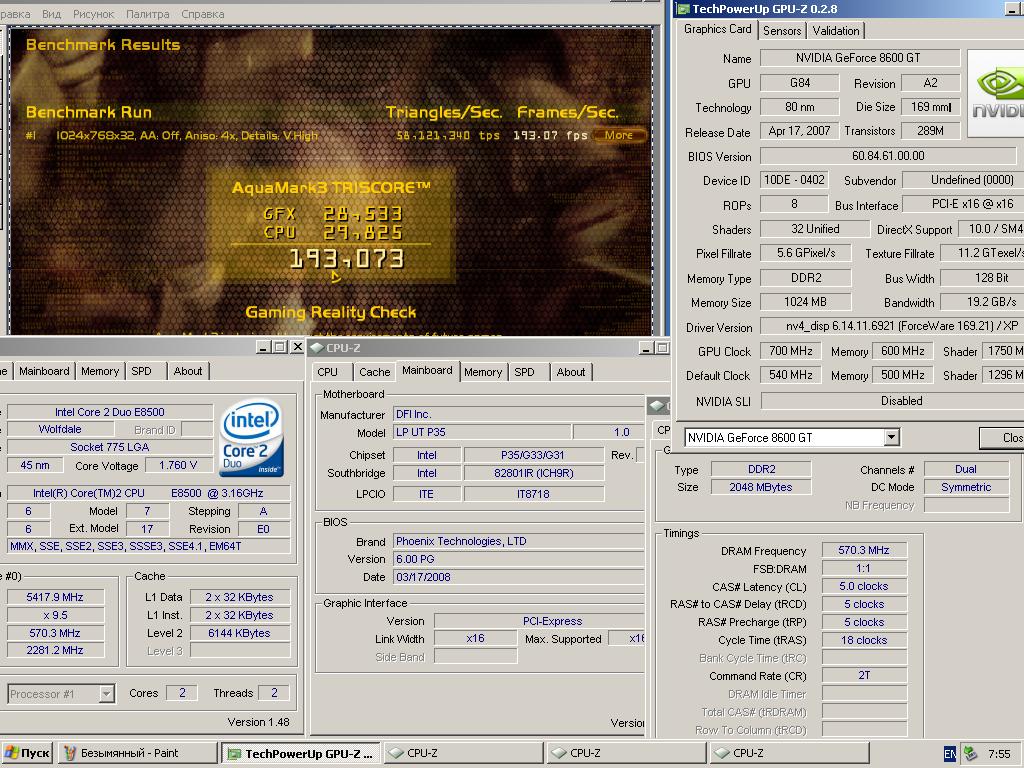Minimize the left CPU-Z window

click(263, 347)
